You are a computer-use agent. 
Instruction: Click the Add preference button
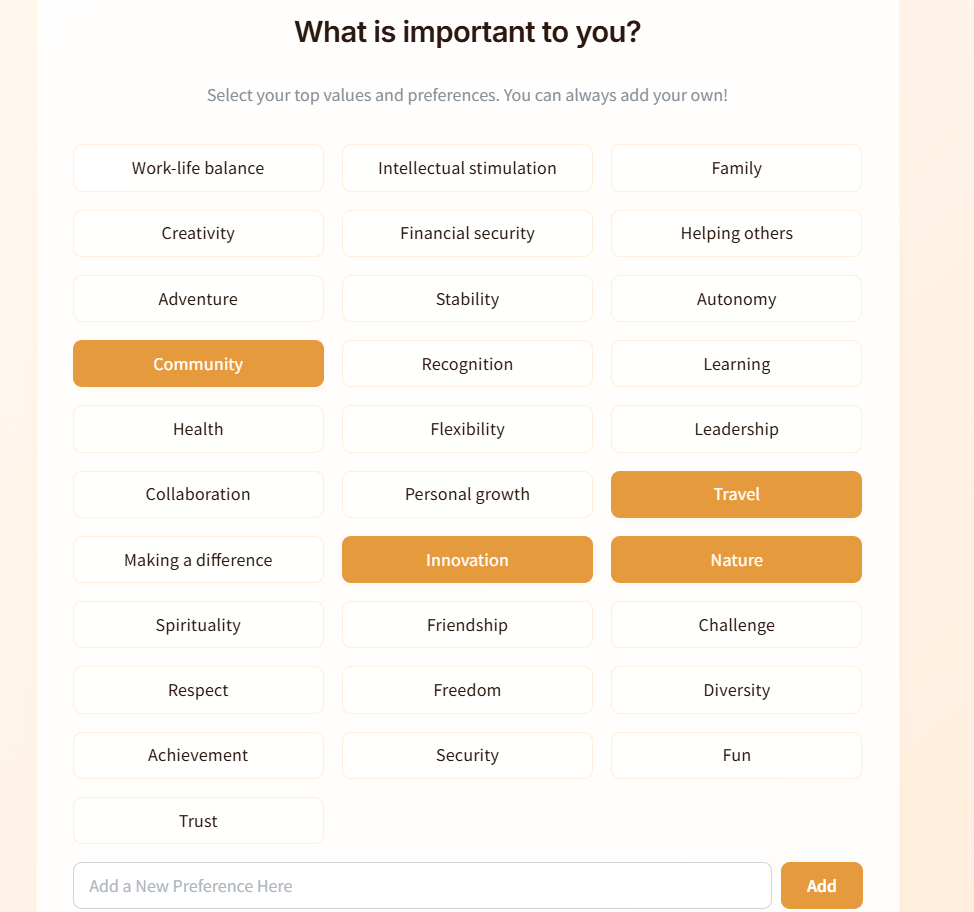click(821, 886)
